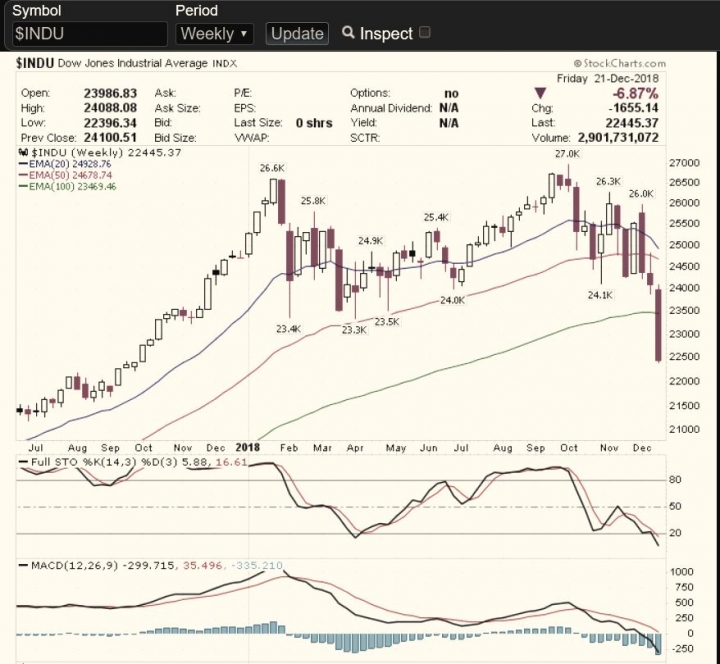Click the 21000 price axis label
Screen dimensions: 720x664
(684, 429)
